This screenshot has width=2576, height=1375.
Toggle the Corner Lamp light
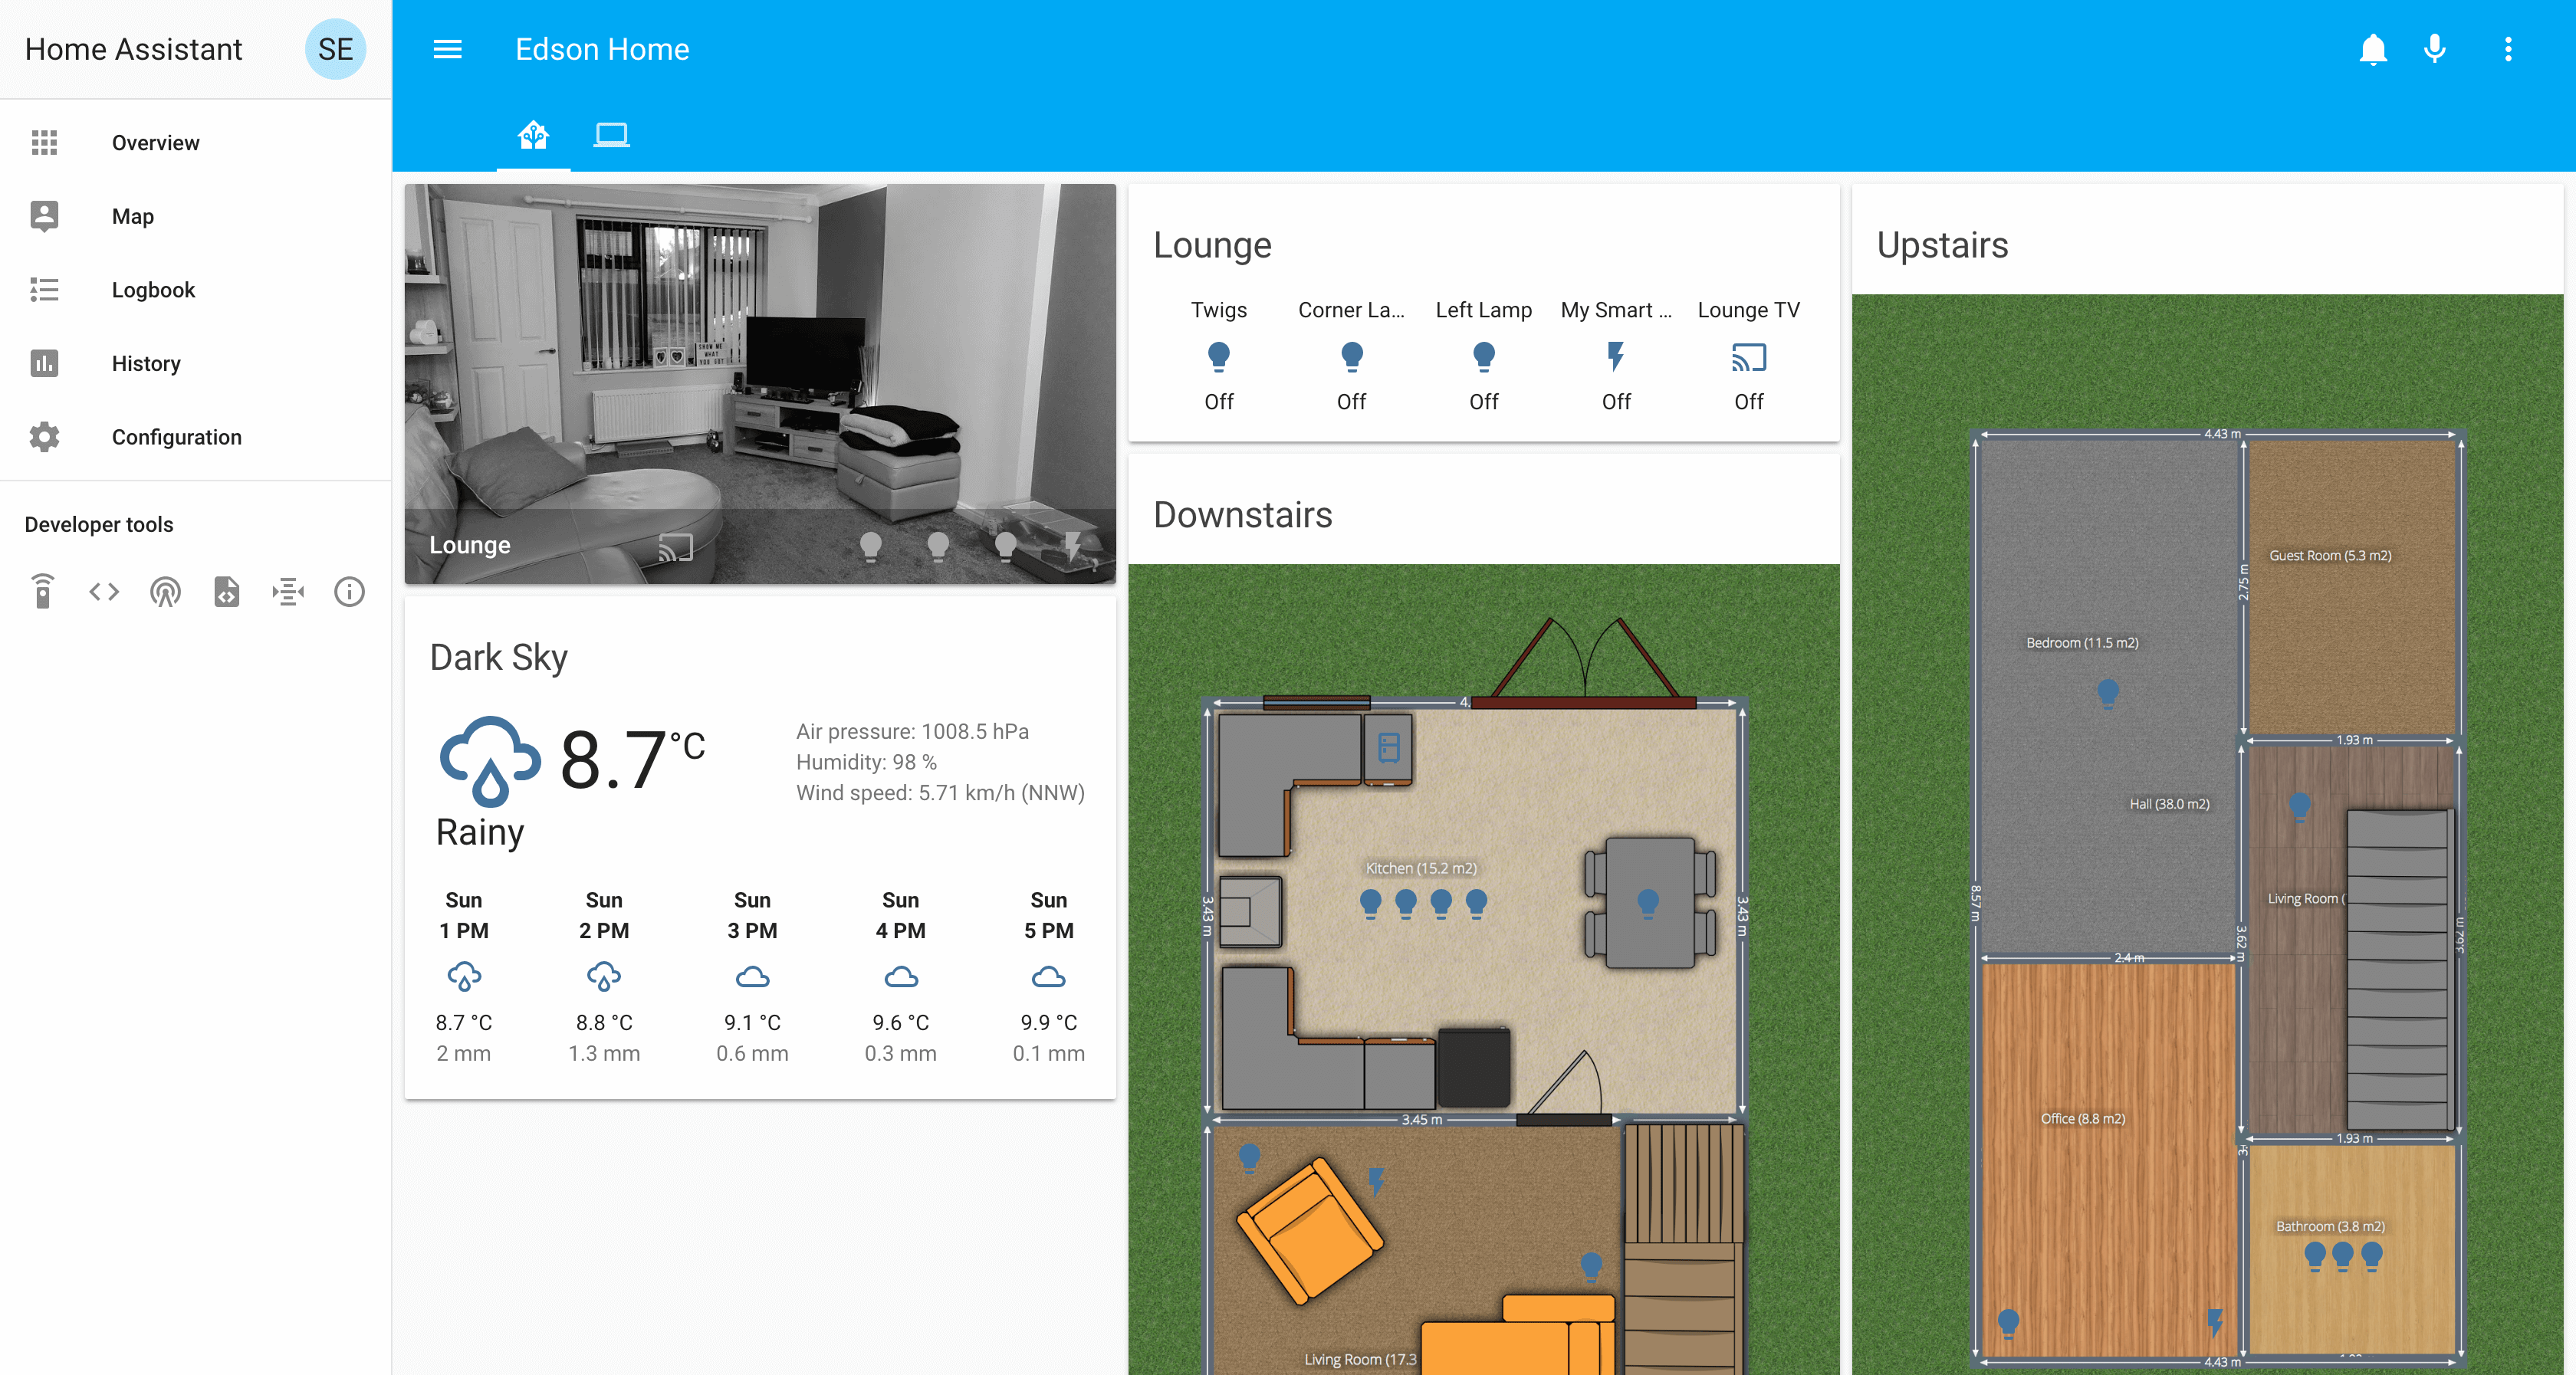pyautogui.click(x=1351, y=356)
